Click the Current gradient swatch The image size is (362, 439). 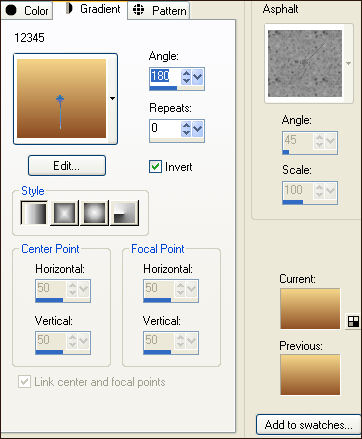coord(310,309)
